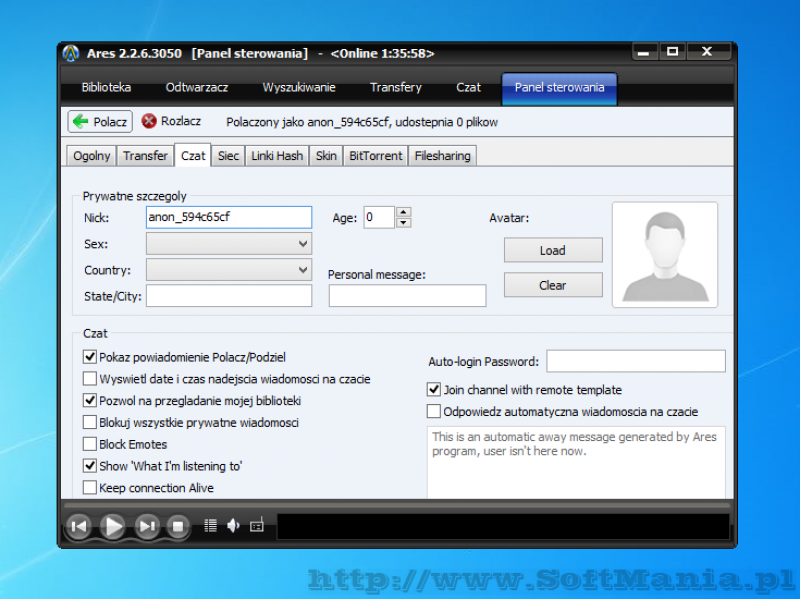The image size is (800, 599).
Task: Click the avatar placeholder image
Action: pos(665,255)
